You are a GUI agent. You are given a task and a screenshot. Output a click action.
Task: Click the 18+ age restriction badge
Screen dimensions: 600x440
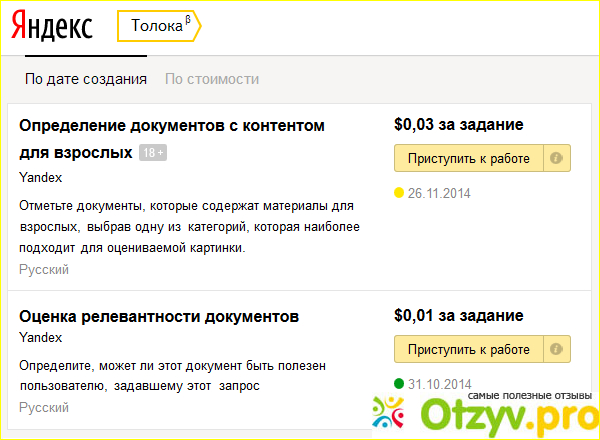(152, 153)
